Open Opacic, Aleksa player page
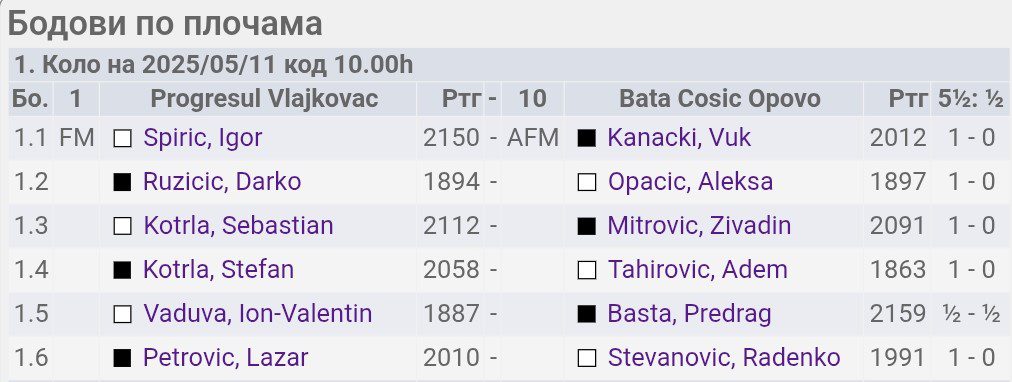The image size is (1012, 382). pos(690,182)
